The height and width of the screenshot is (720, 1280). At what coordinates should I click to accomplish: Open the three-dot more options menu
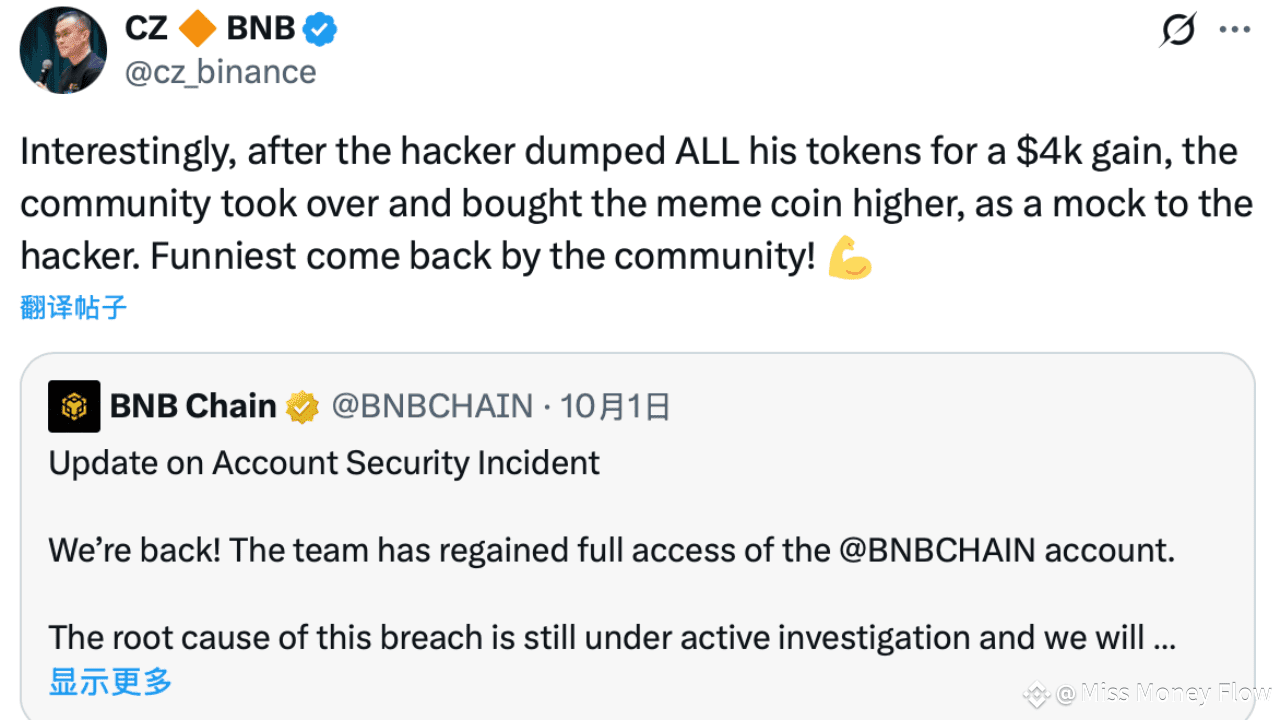click(x=1235, y=30)
